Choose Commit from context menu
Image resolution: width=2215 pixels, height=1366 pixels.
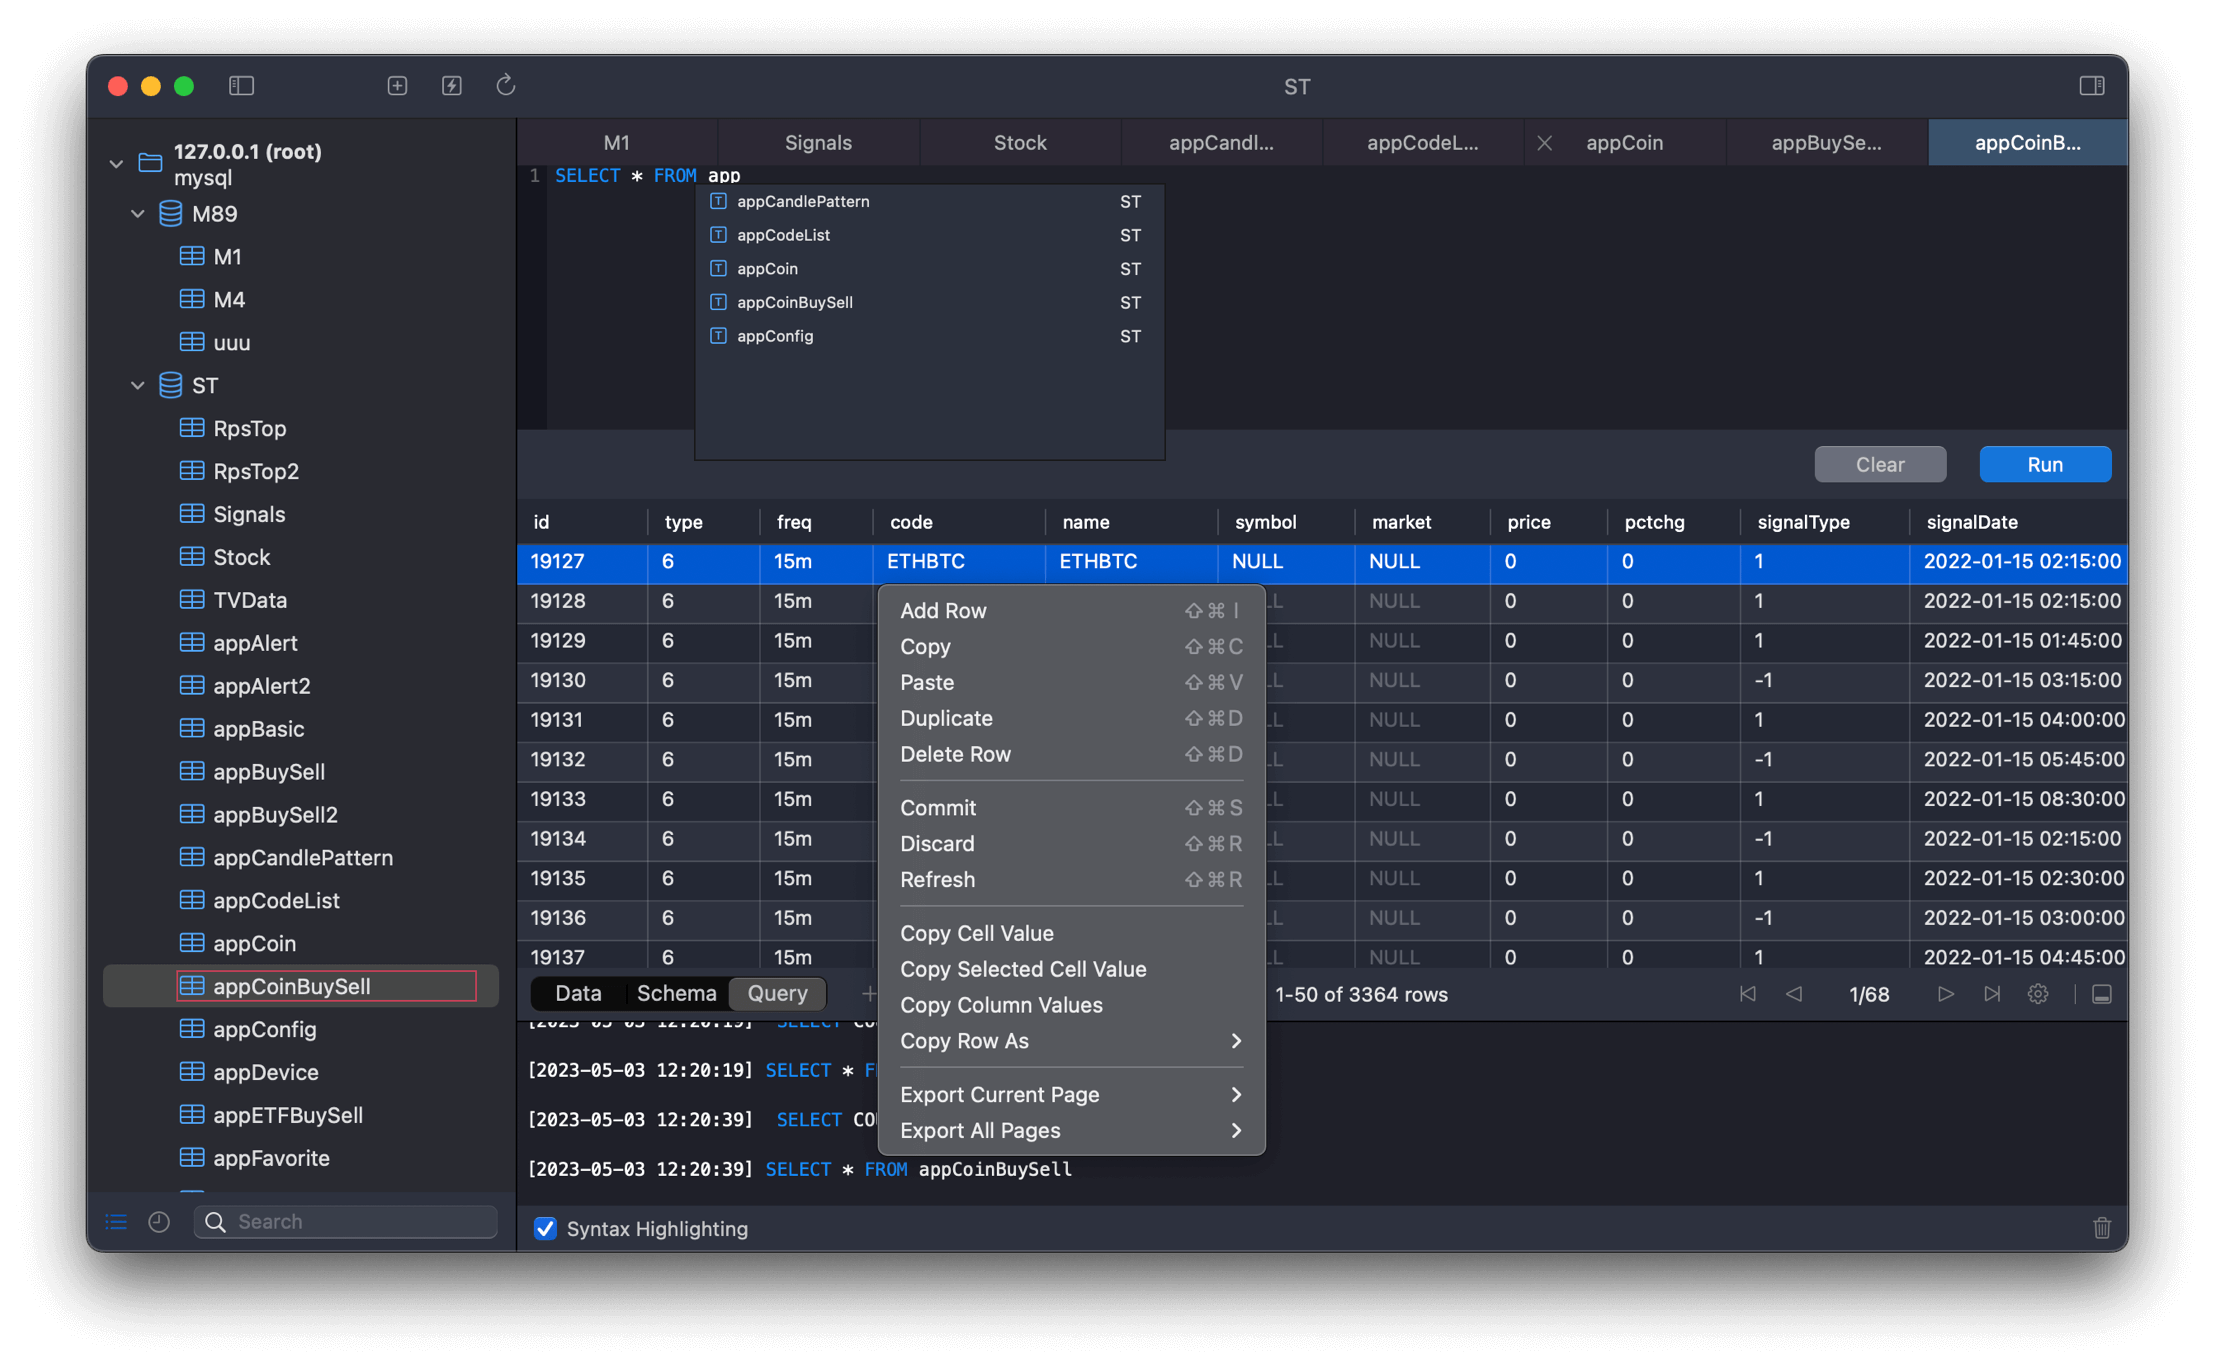pos(1071,807)
